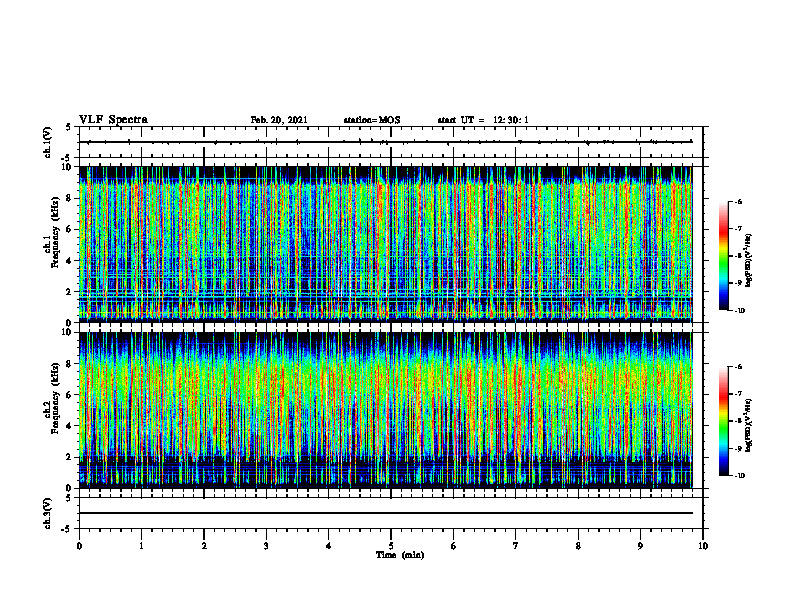The width and height of the screenshot is (792, 612).
Task: Click the ch.2 frequency tick label "8"
Action: point(69,364)
